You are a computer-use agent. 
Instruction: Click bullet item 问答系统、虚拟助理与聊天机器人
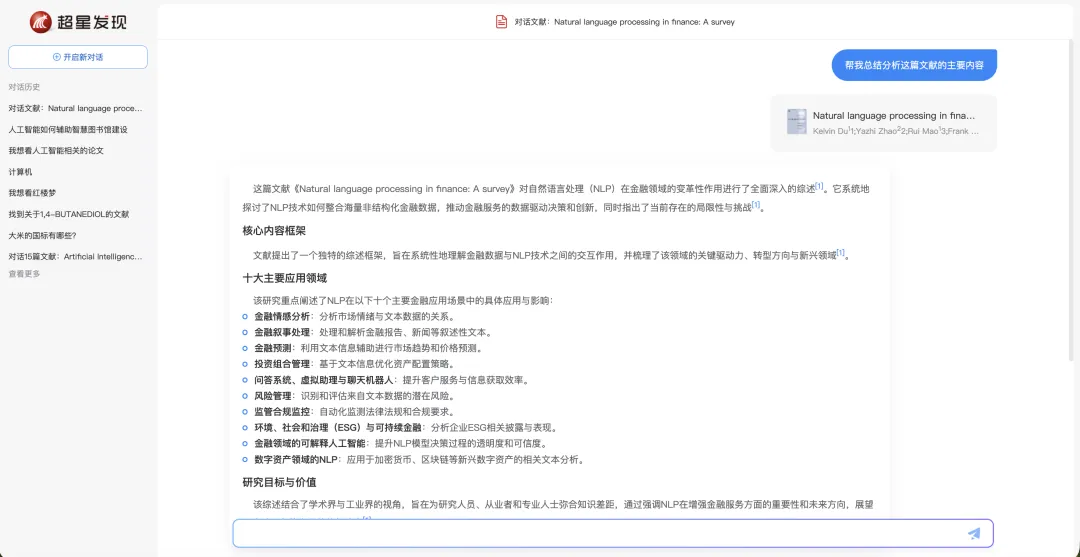click(385, 380)
